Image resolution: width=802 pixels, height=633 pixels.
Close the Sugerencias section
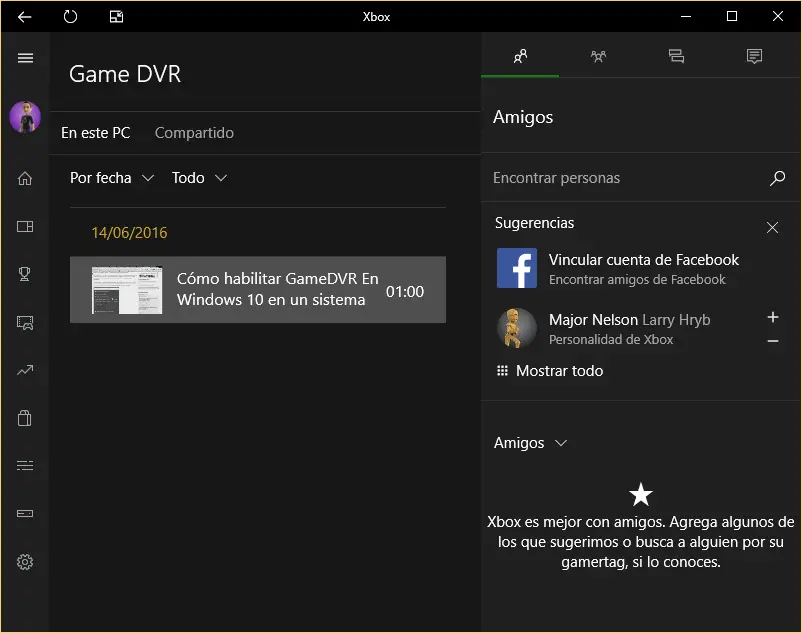(x=772, y=228)
